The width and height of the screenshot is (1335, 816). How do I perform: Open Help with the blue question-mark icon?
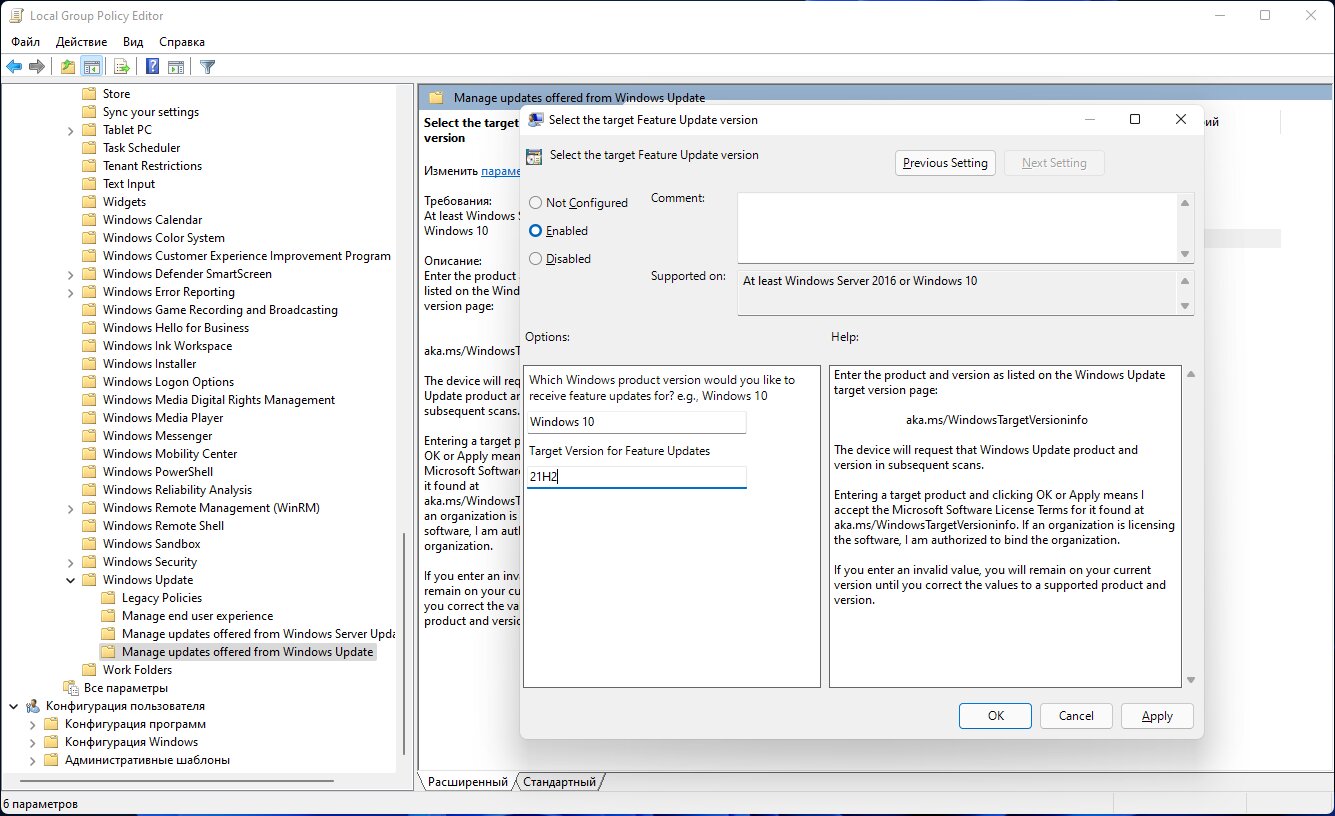click(x=152, y=67)
